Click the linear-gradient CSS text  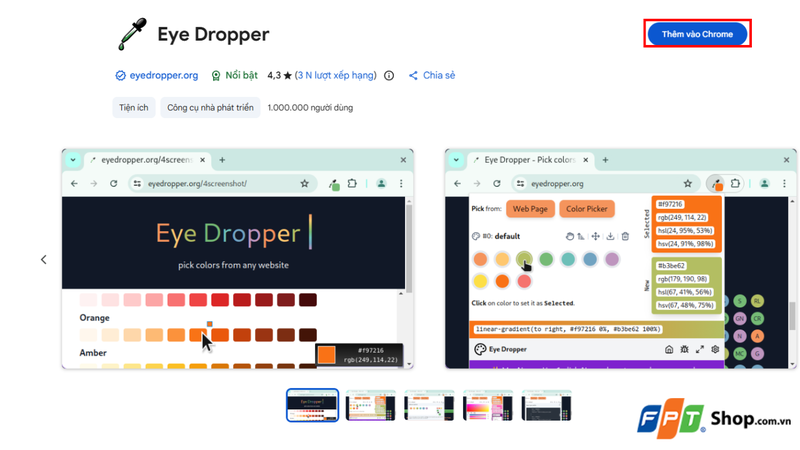tap(568, 329)
